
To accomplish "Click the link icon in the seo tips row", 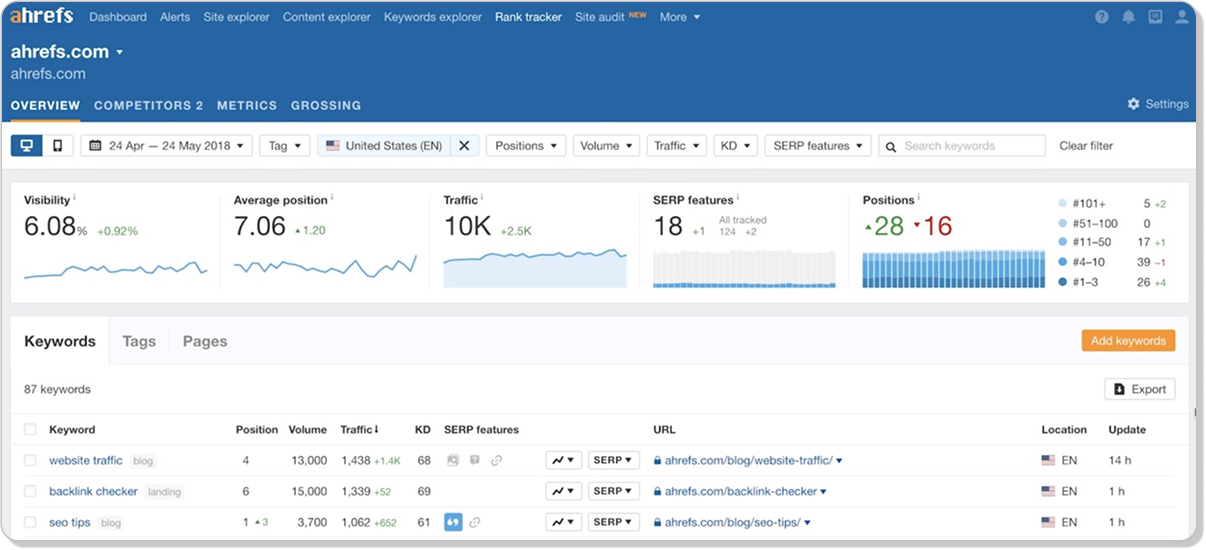I will 475,522.
